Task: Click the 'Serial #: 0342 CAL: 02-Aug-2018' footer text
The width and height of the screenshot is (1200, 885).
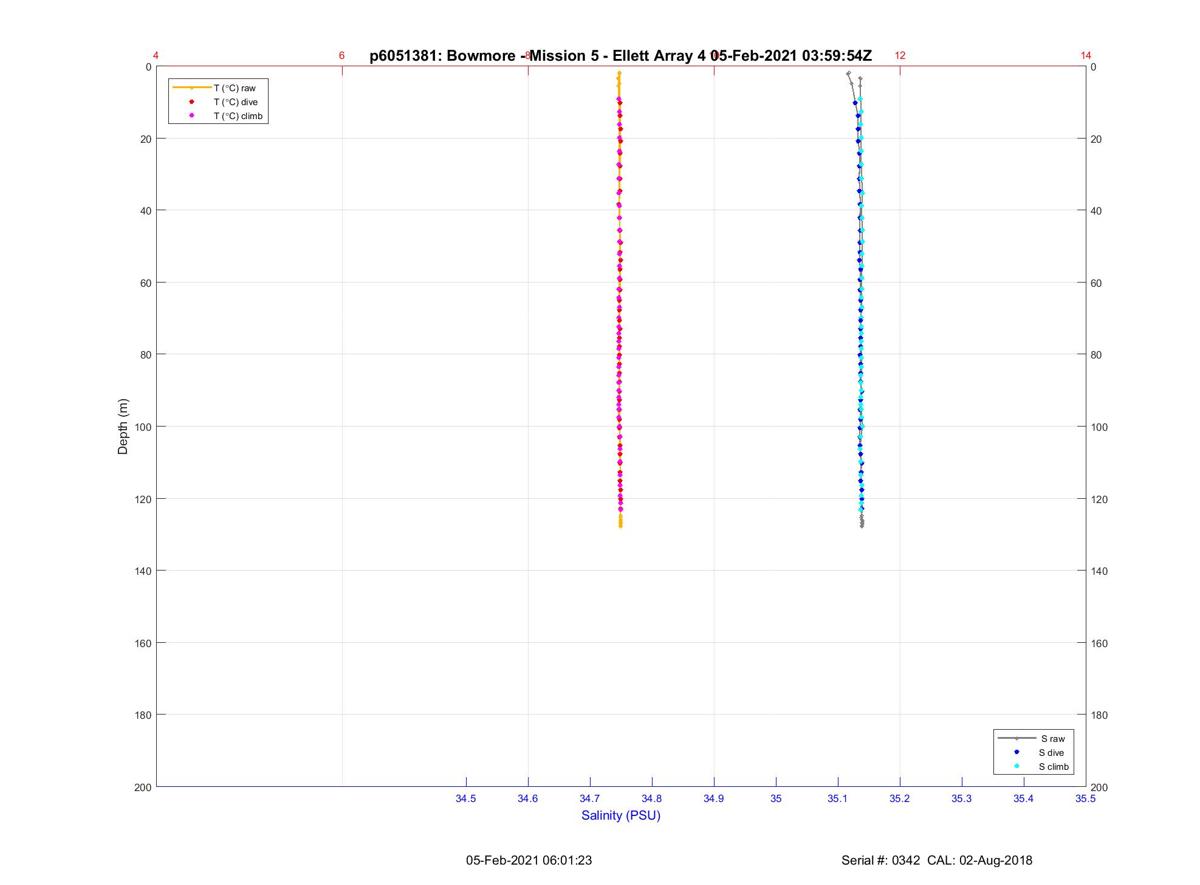Action: 937,860
